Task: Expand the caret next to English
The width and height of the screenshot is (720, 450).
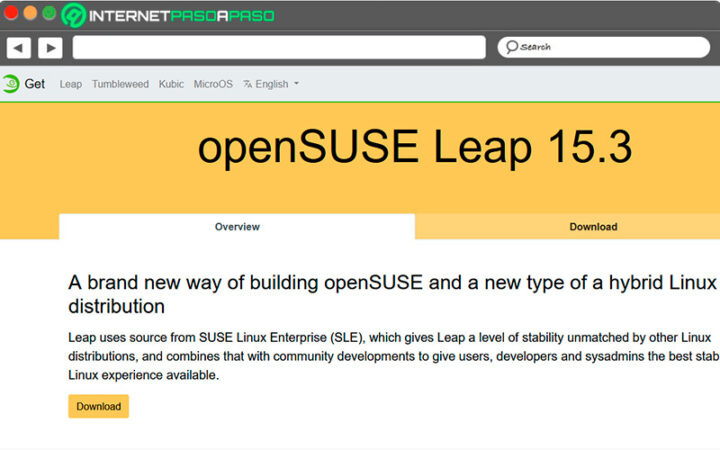Action: coord(296,84)
